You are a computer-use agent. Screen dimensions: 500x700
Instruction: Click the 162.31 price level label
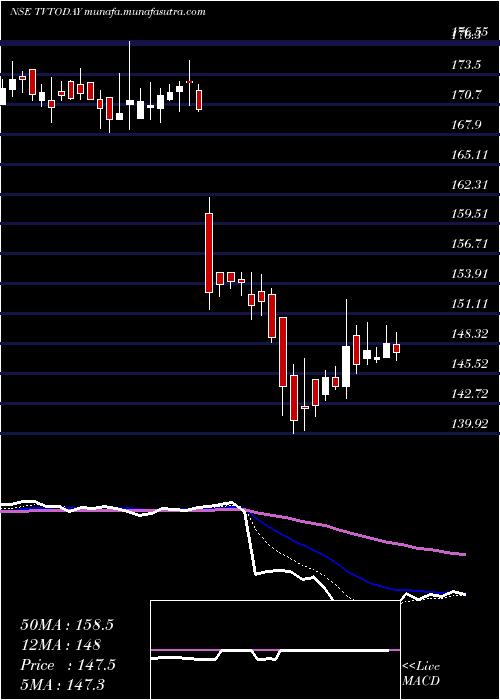[x=469, y=184]
